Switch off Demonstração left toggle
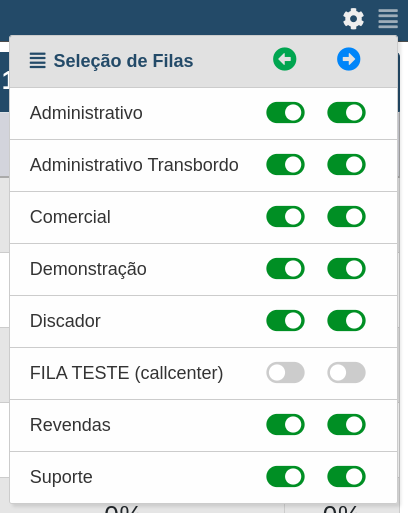Viewport: 408px width, 513px height. point(285,269)
